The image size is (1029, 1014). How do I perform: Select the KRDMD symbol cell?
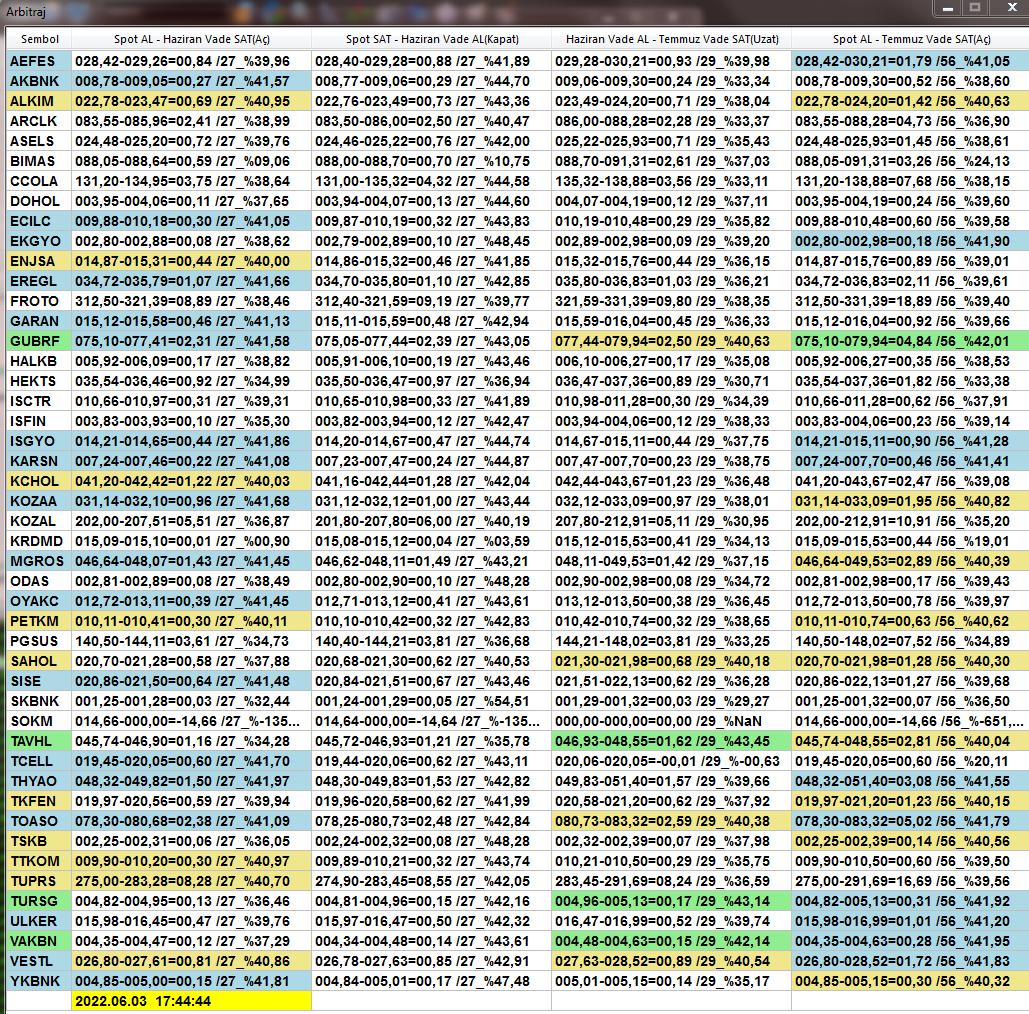click(39, 541)
